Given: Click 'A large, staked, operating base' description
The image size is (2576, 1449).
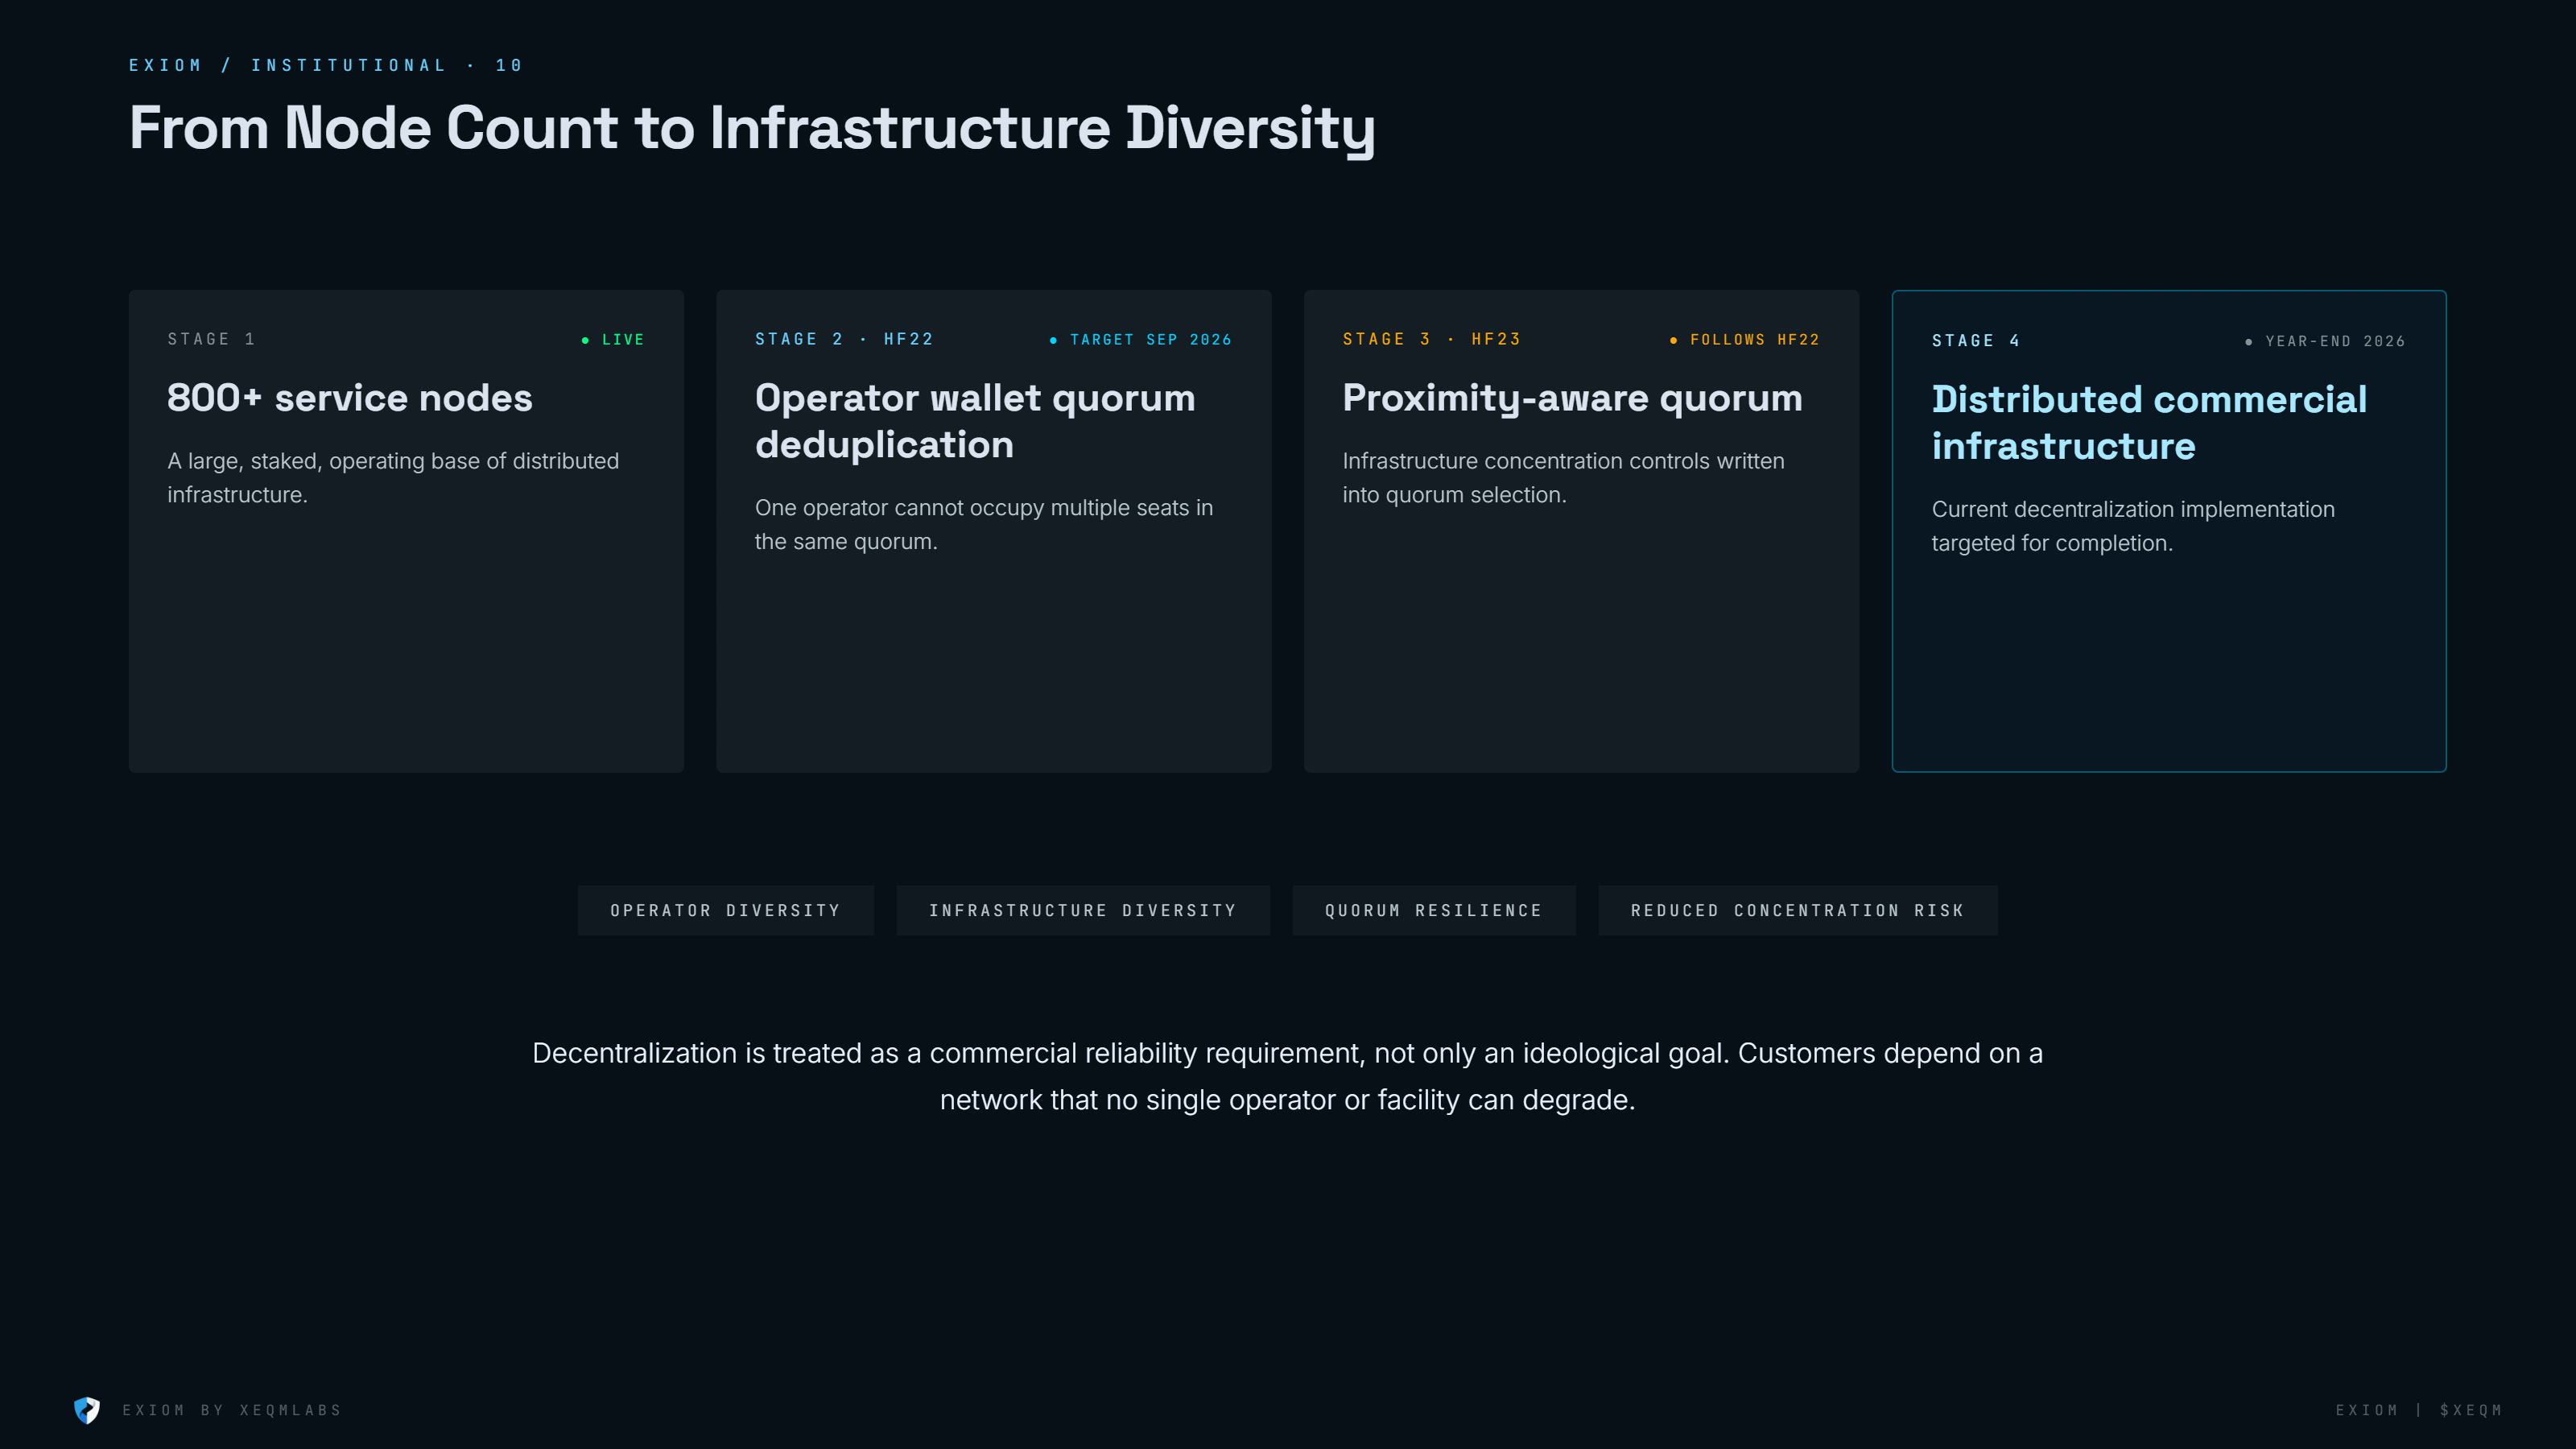Looking at the screenshot, I should (393, 478).
